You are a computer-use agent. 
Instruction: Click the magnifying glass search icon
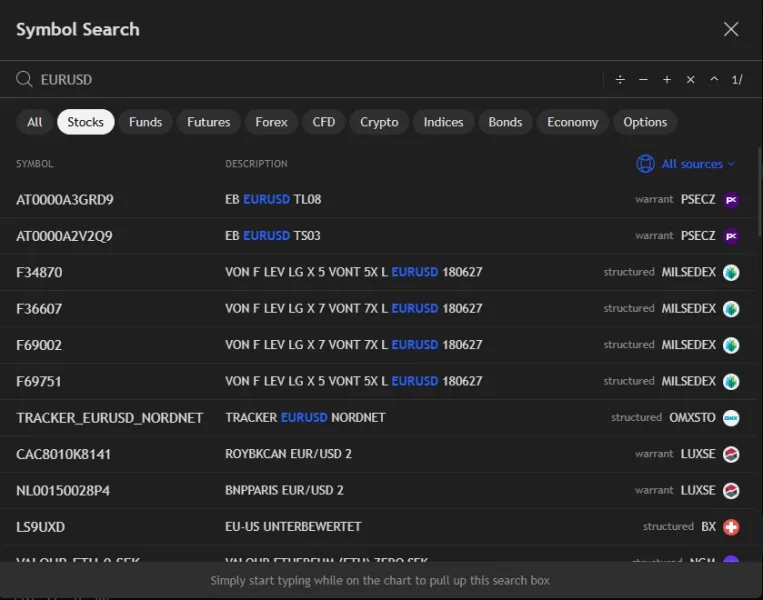coord(24,80)
